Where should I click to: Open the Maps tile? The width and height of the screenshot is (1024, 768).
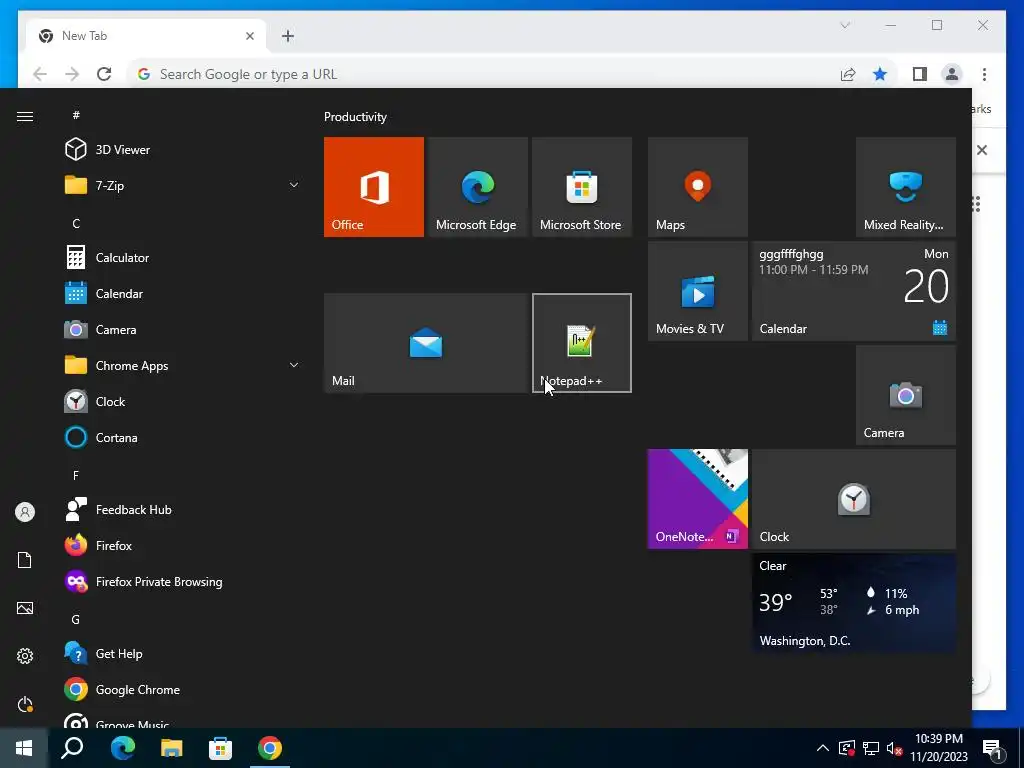(x=697, y=187)
